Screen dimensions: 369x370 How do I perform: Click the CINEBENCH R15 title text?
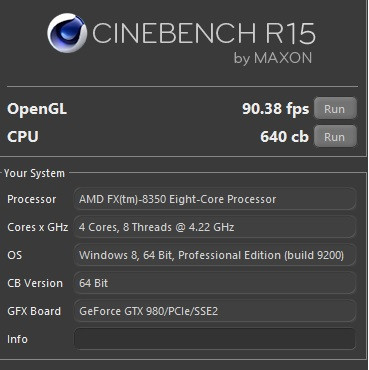coord(204,33)
